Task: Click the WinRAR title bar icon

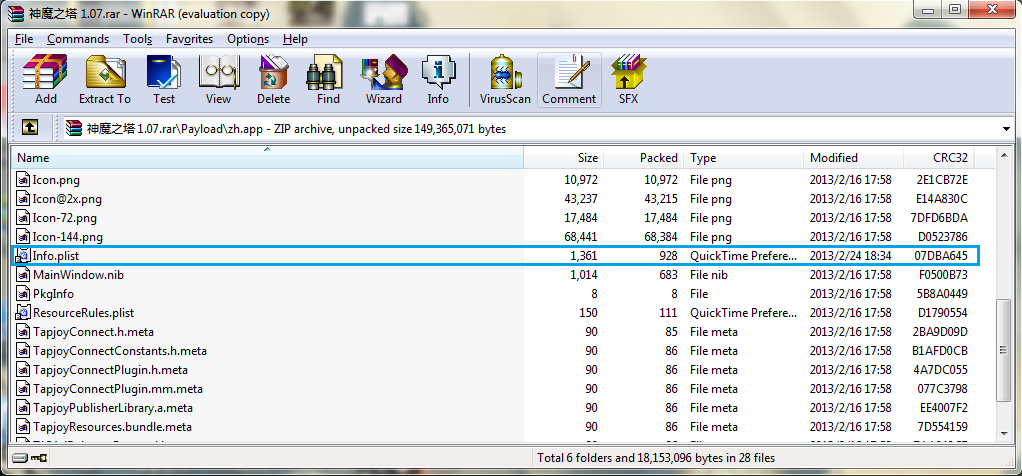Action: (16, 14)
